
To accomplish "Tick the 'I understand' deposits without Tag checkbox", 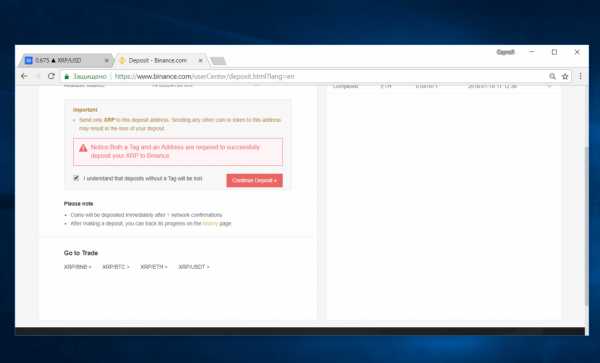I will (76, 178).
